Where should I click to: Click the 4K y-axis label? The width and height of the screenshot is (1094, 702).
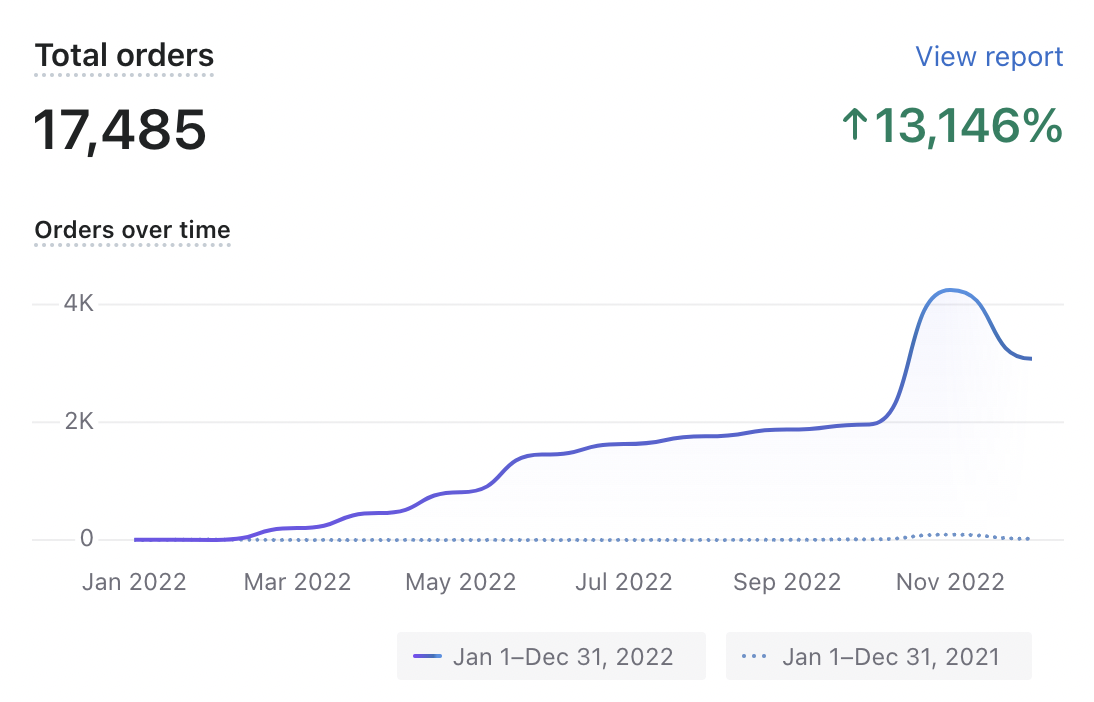[x=77, y=303]
